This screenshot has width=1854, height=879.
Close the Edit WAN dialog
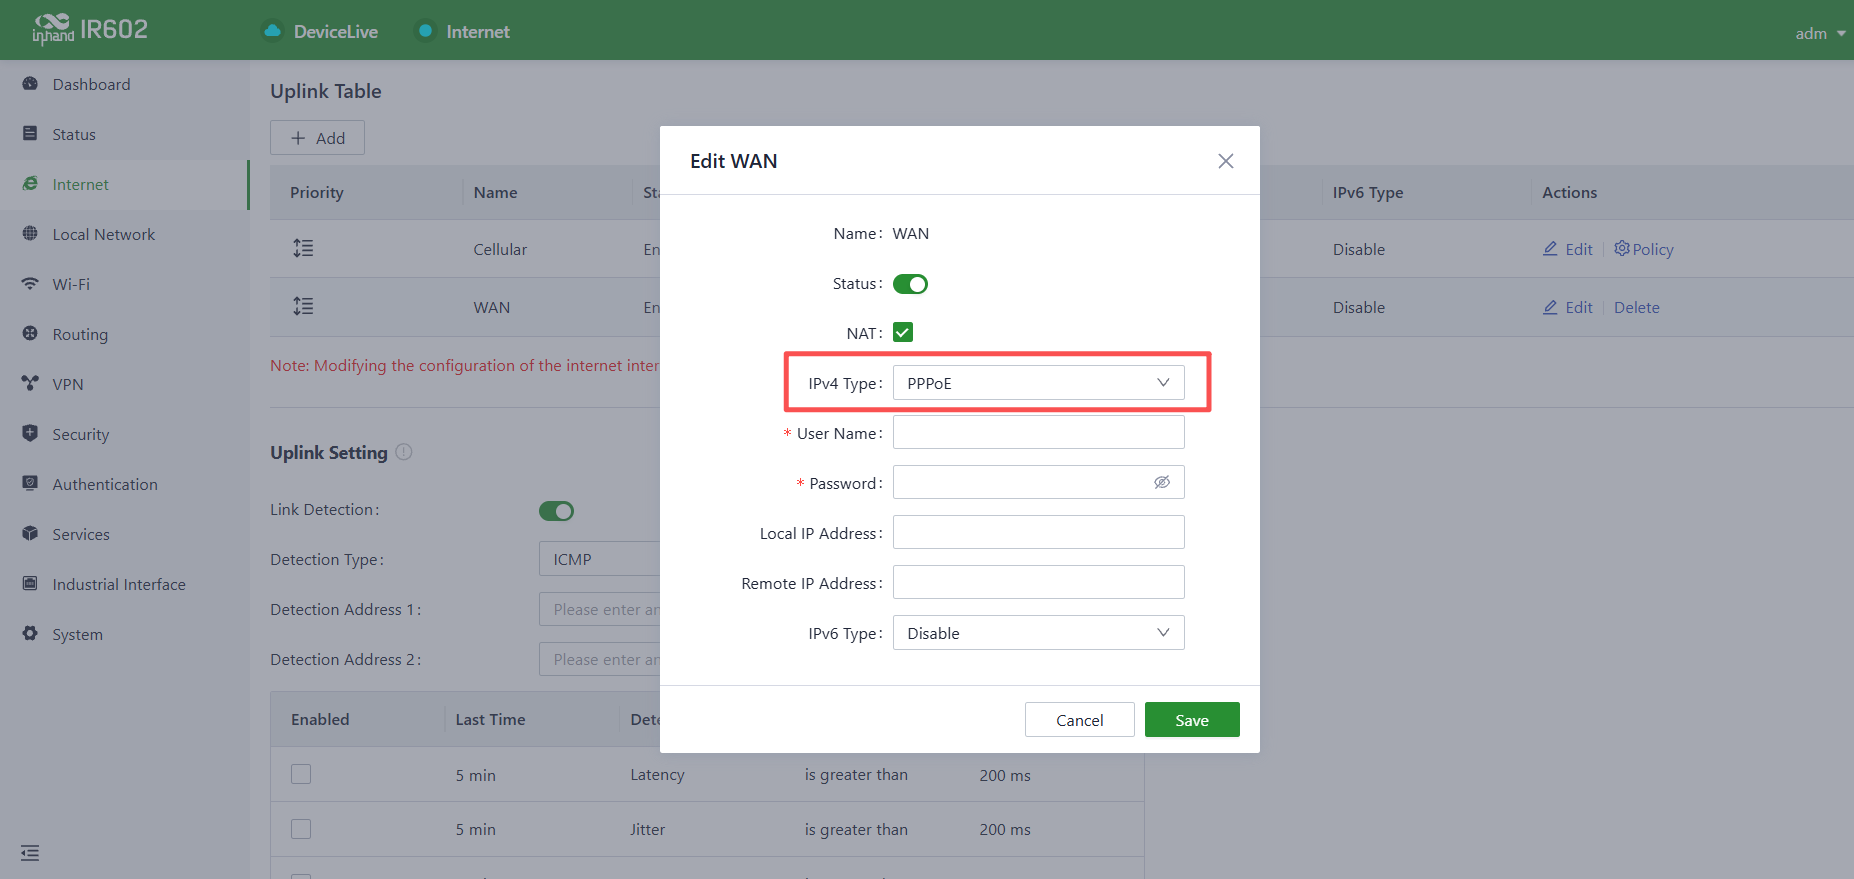[1226, 161]
